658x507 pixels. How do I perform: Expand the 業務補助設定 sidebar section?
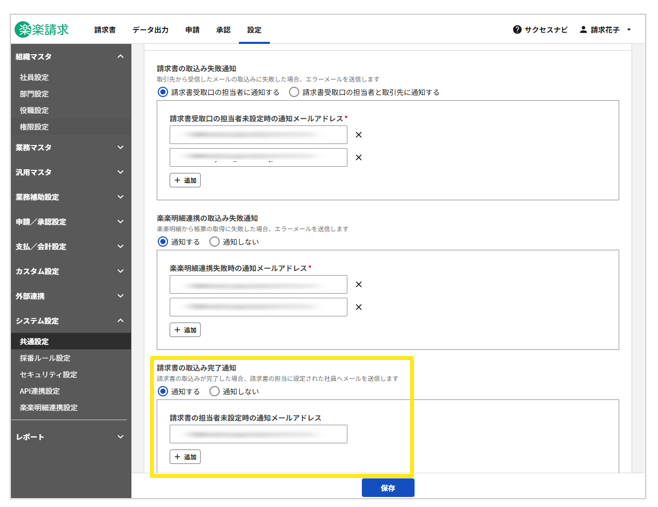point(120,197)
